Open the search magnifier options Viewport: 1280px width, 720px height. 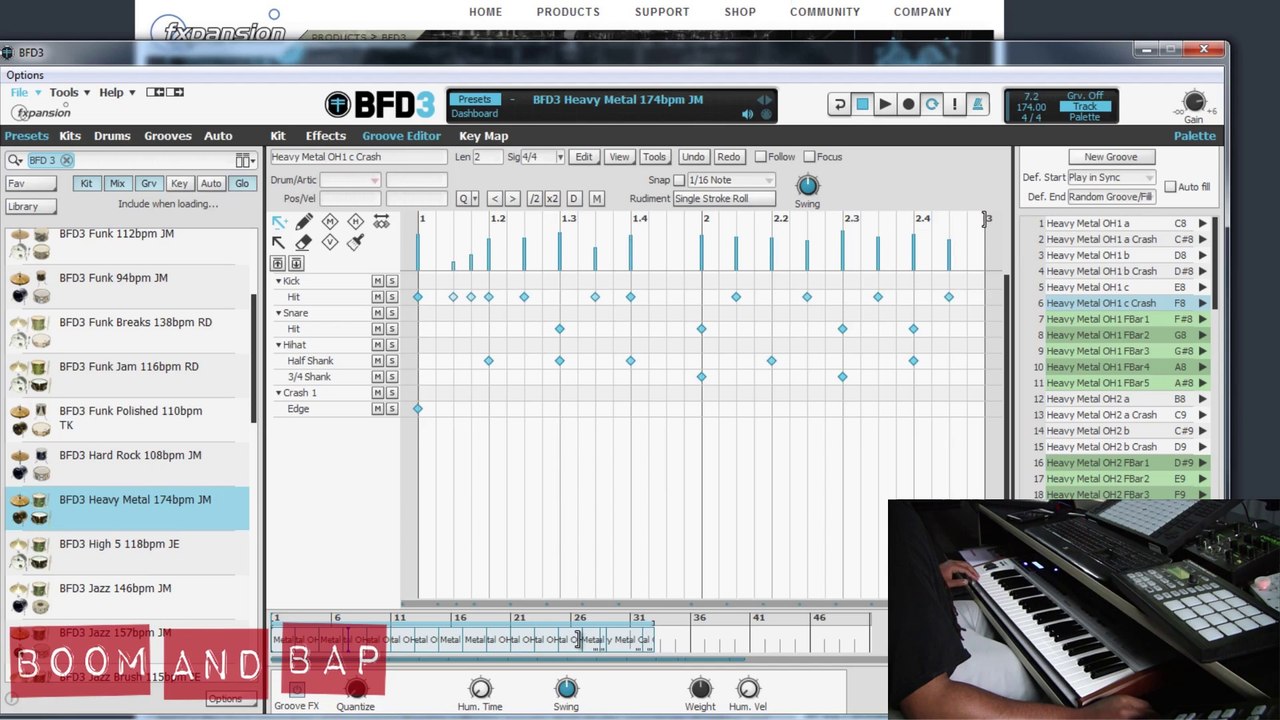click(16, 160)
